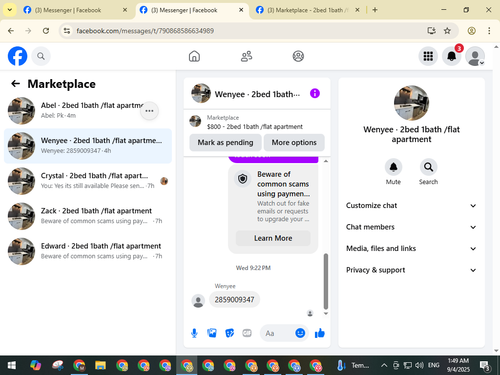This screenshot has width=500, height=375.
Task: Click the chat message scrollbar thumb
Action: click(x=326, y=282)
